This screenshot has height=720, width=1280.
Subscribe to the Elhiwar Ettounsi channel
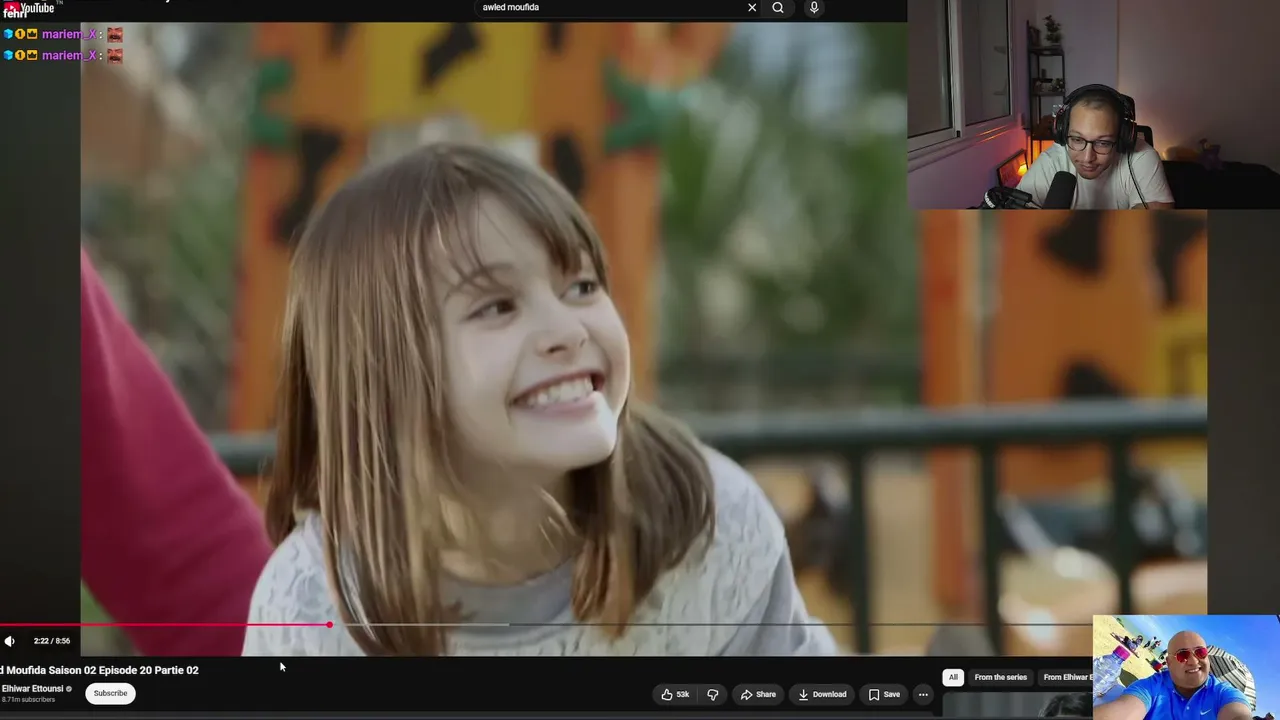tap(110, 693)
